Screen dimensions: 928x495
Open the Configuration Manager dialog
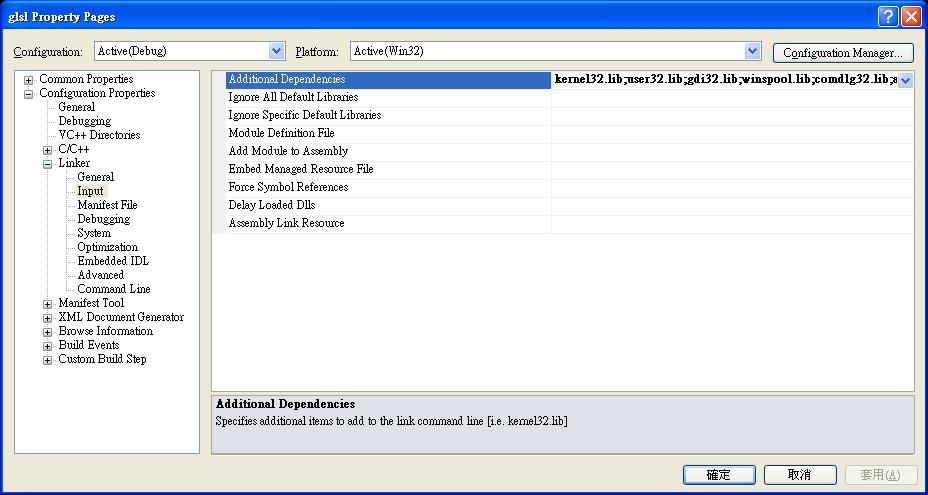click(842, 53)
